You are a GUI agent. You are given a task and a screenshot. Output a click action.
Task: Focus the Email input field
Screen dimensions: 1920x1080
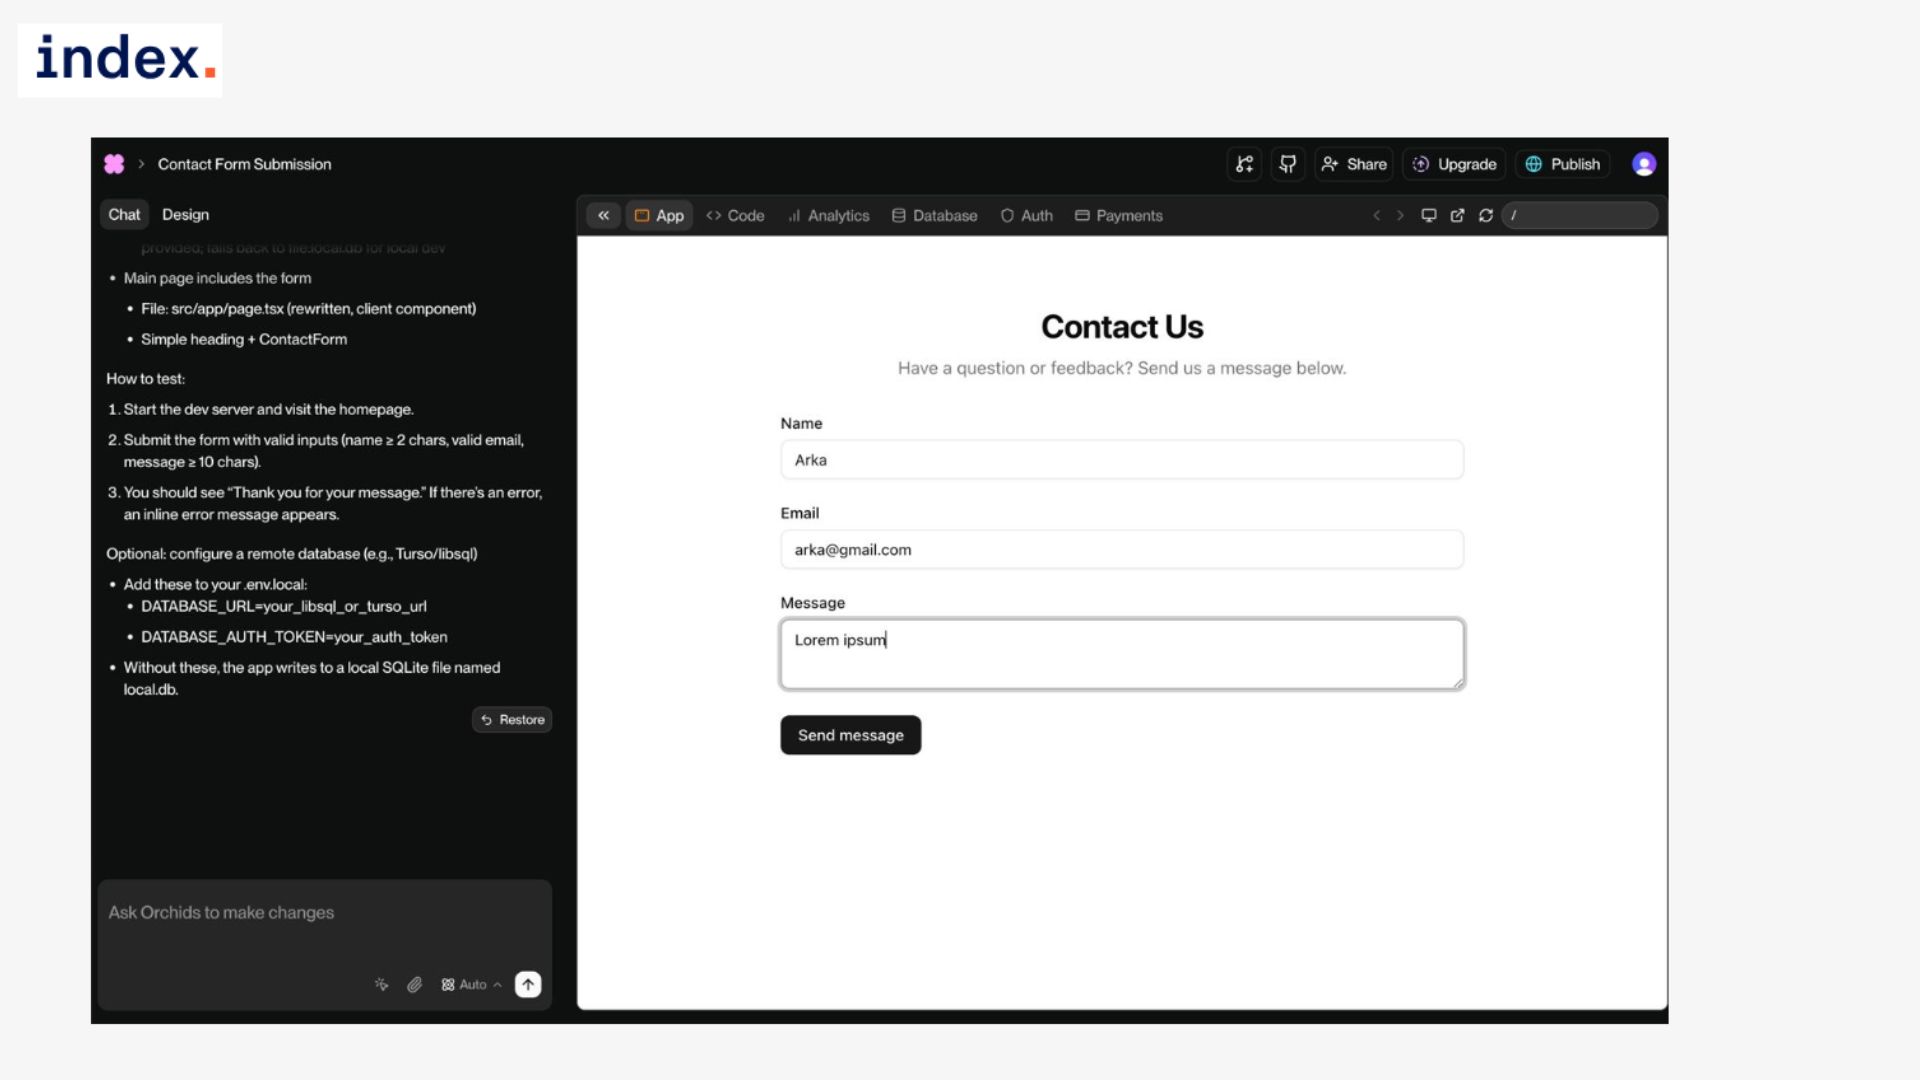[1121, 550]
